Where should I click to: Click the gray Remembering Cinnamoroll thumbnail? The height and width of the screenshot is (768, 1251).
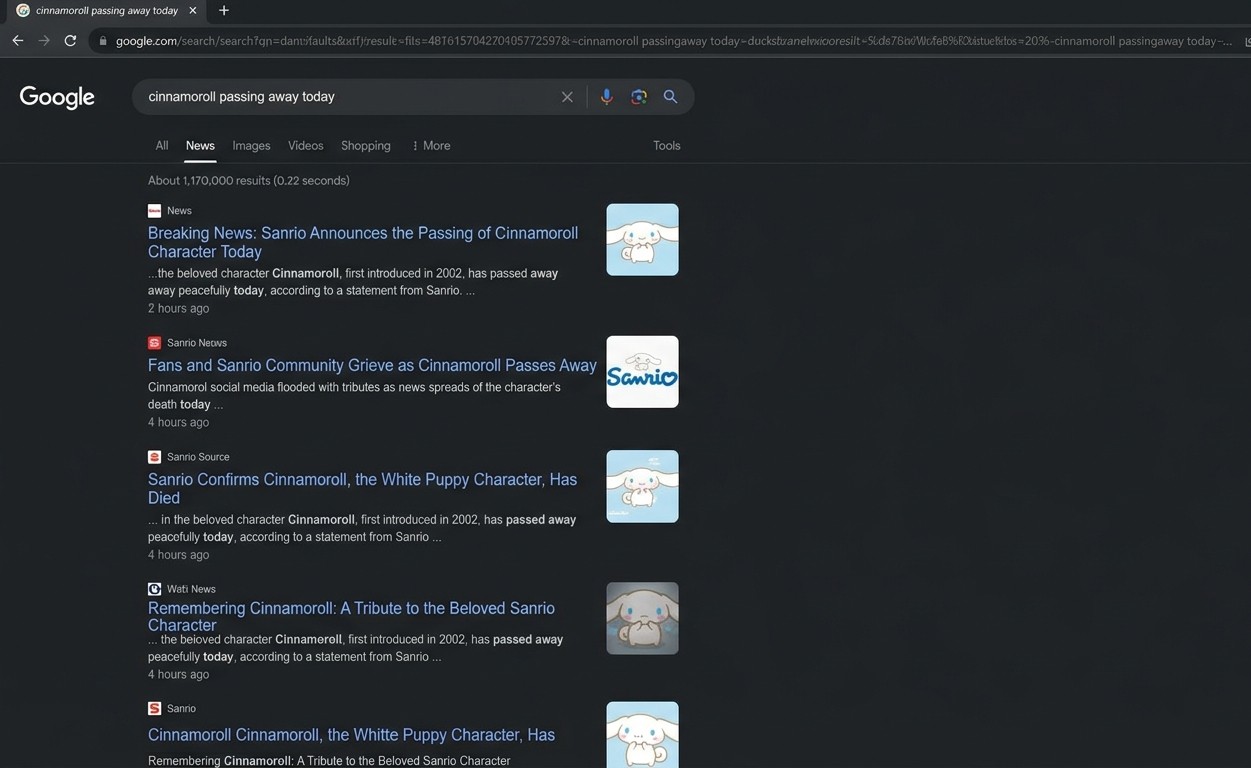click(642, 618)
